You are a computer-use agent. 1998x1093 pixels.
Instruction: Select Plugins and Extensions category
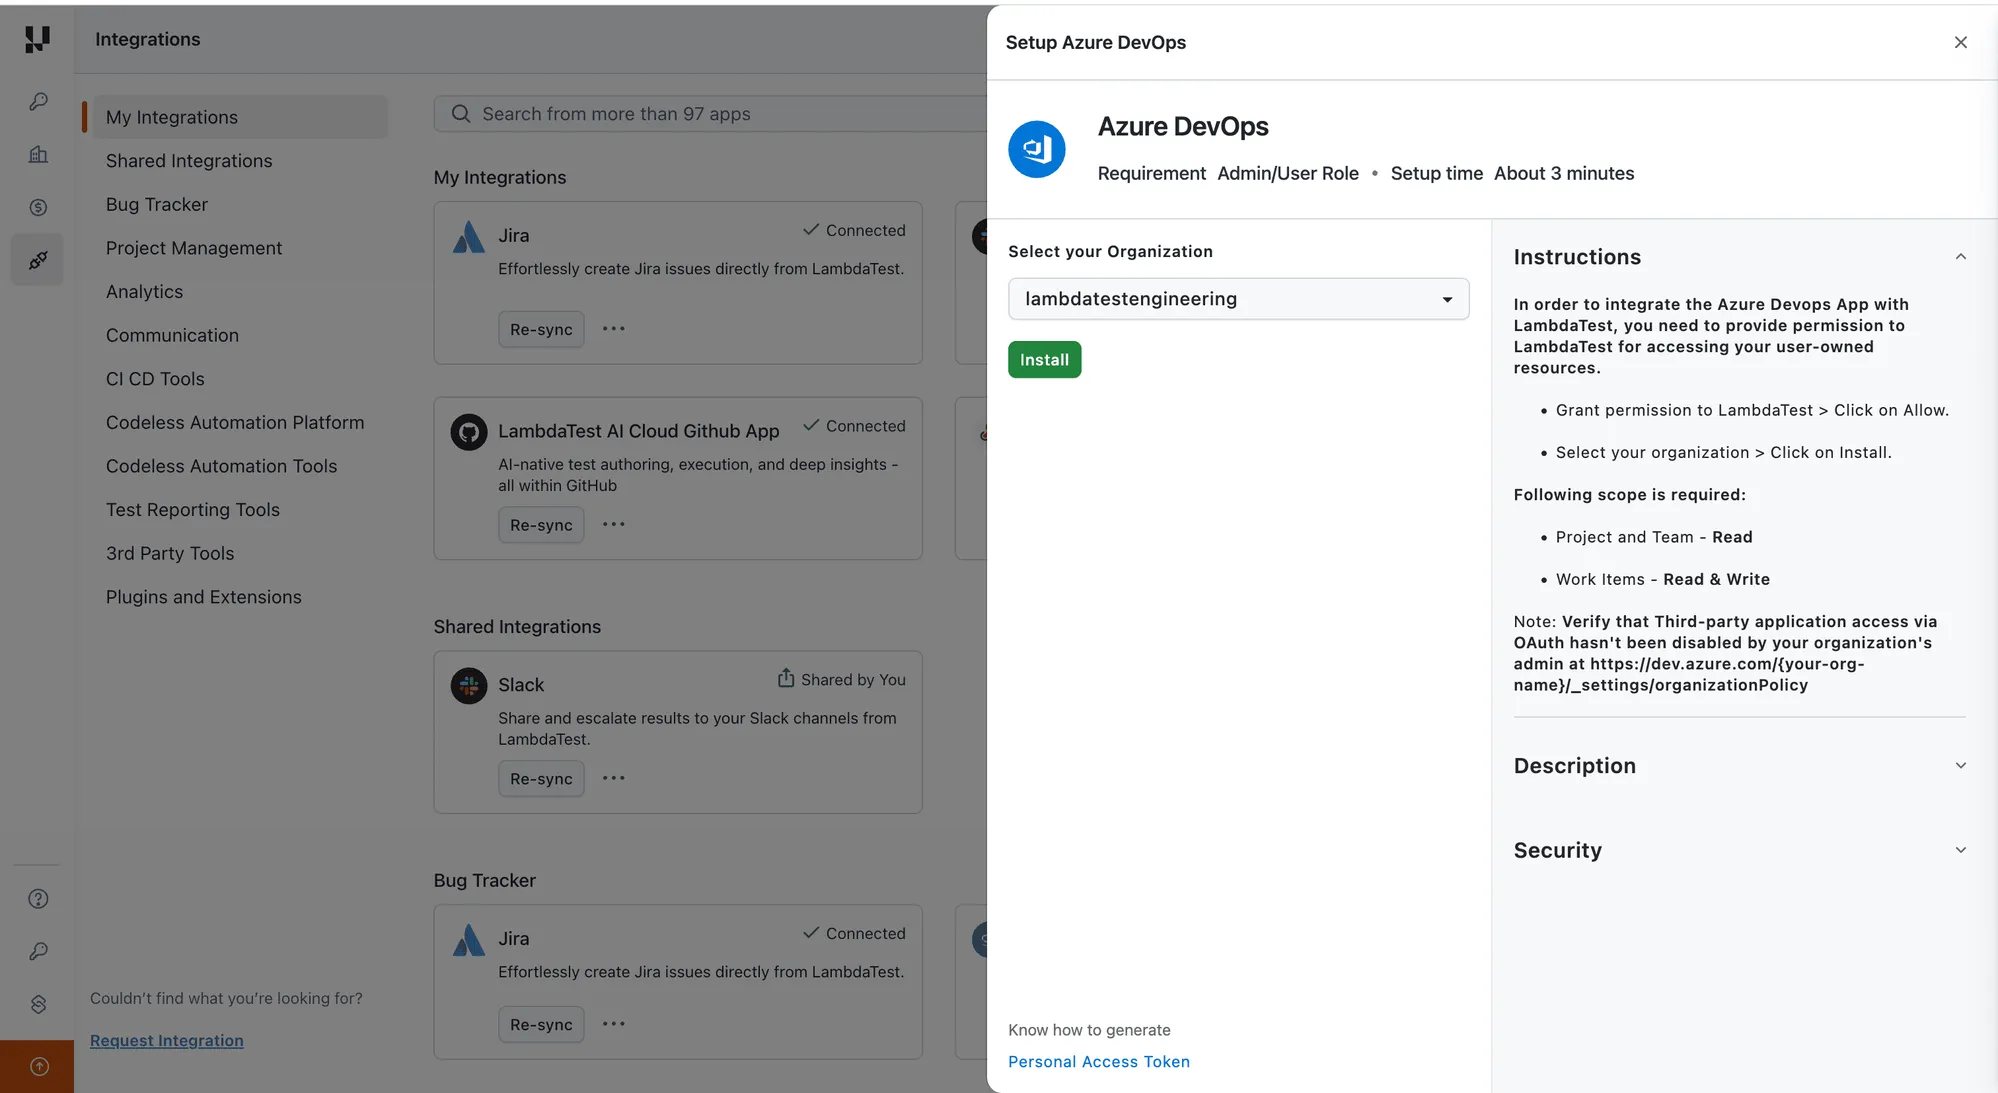click(204, 597)
